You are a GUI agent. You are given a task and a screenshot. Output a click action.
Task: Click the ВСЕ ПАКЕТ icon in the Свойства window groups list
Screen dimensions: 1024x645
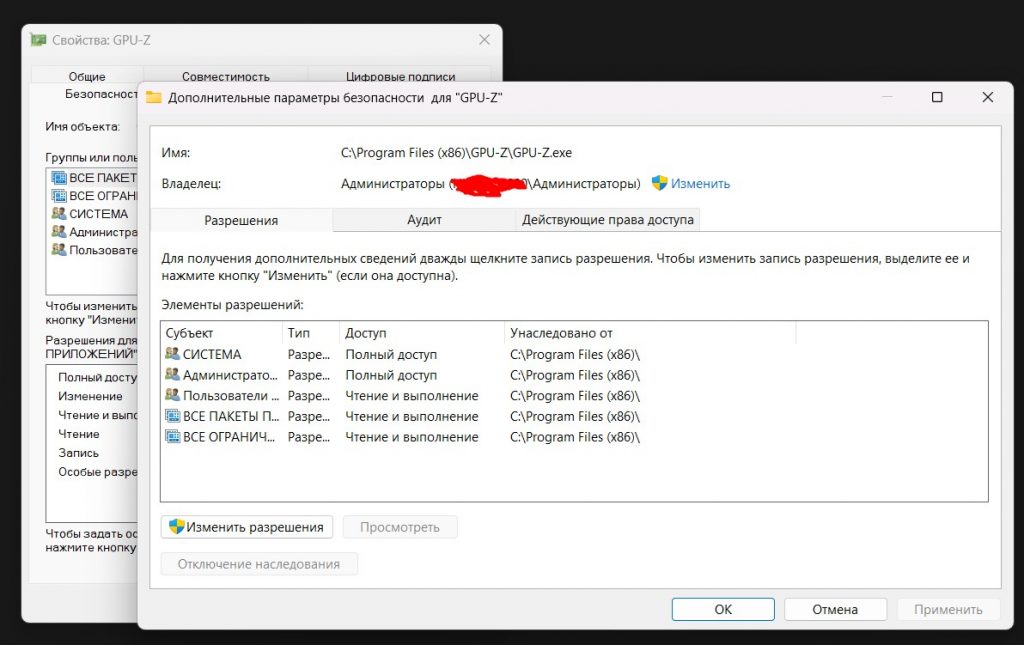coord(59,178)
